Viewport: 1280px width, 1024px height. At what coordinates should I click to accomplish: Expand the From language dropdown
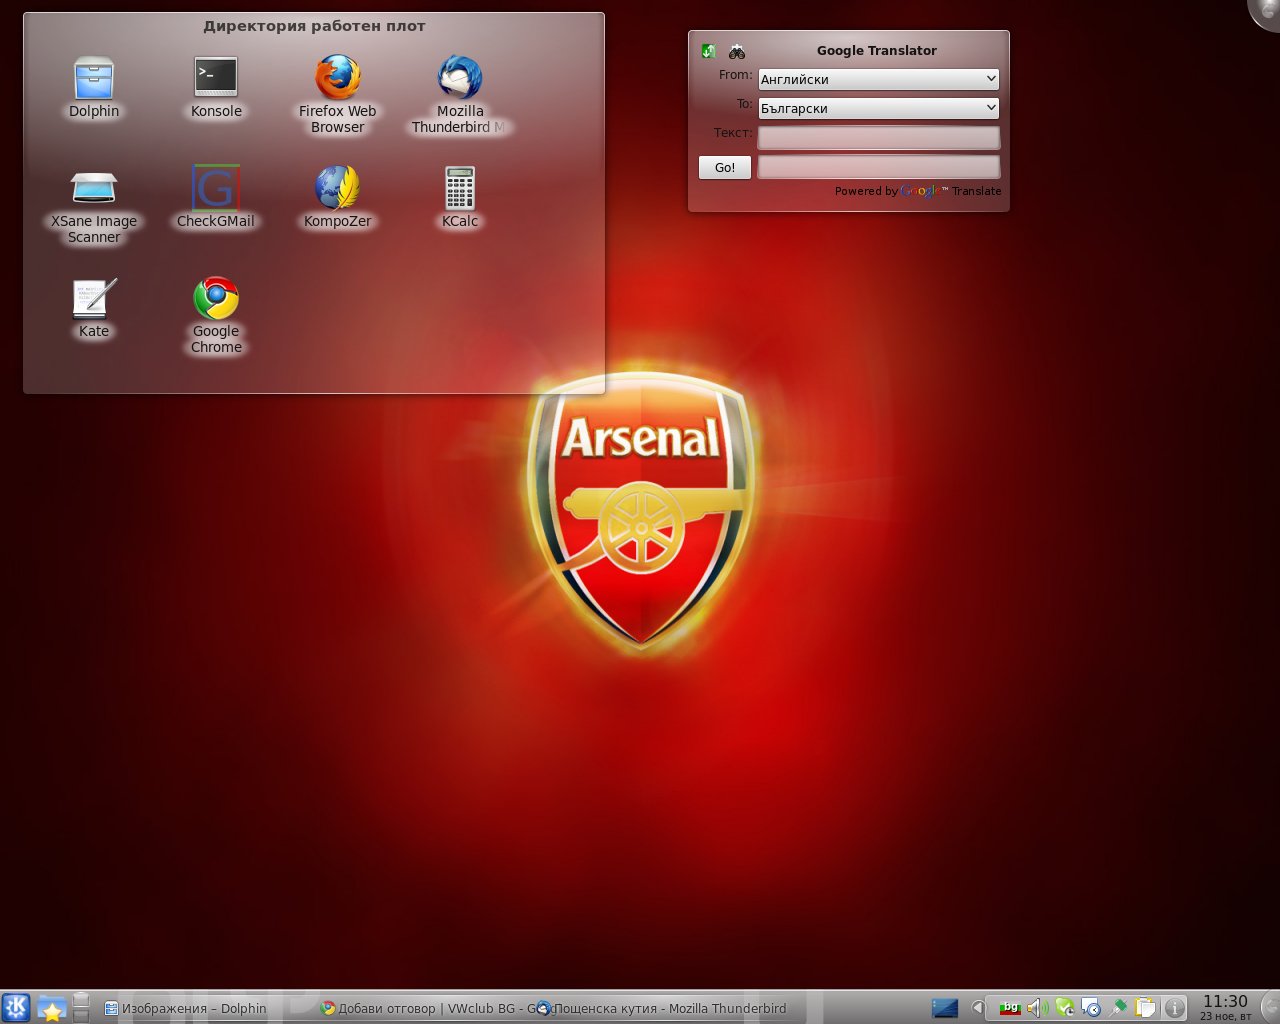tap(878, 79)
